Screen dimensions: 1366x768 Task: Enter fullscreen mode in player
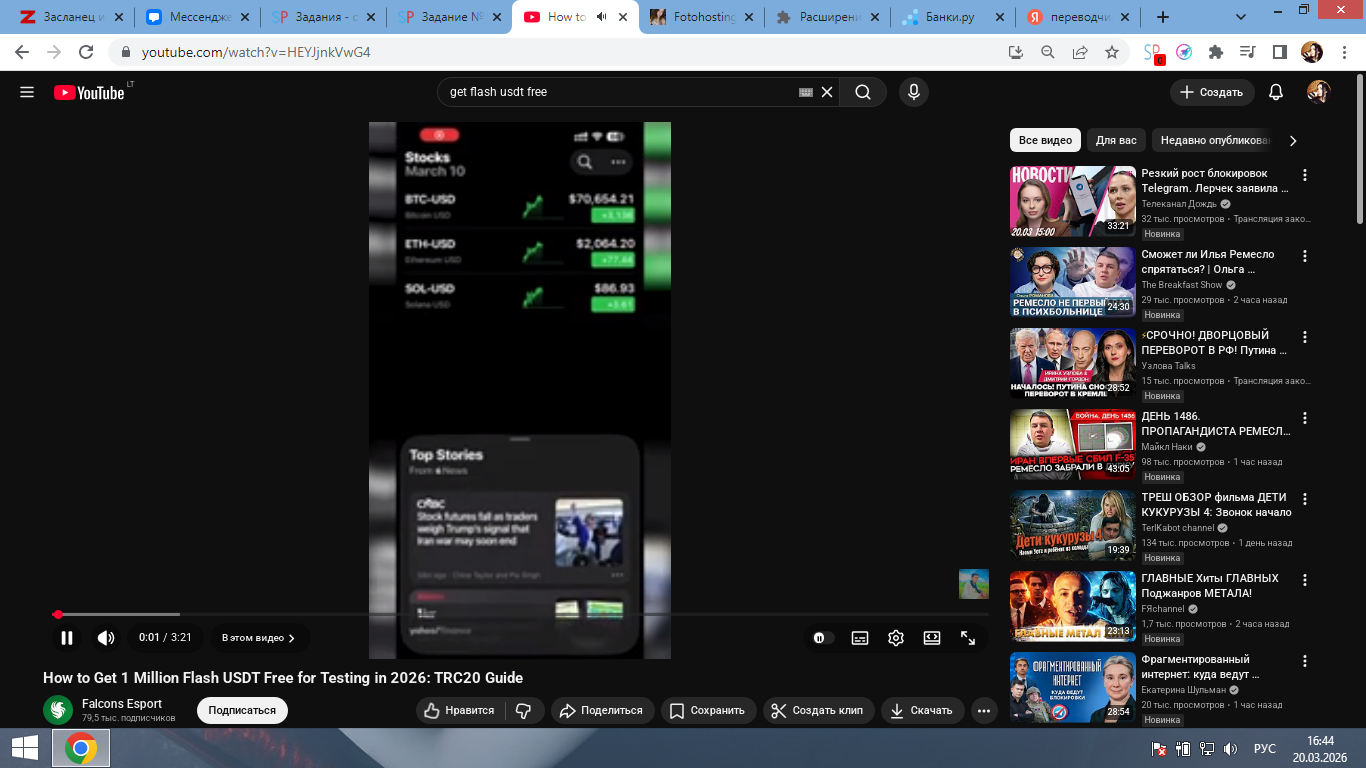click(968, 638)
